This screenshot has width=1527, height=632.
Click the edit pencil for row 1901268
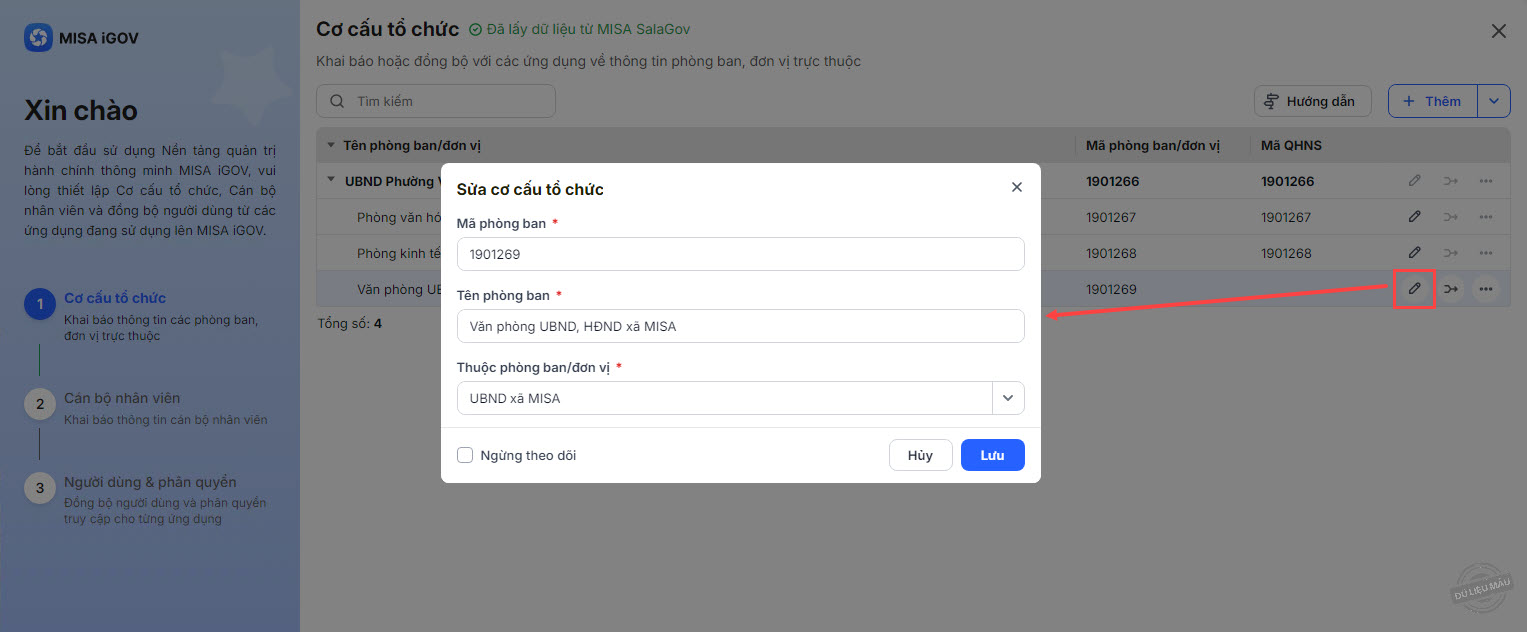1414,253
